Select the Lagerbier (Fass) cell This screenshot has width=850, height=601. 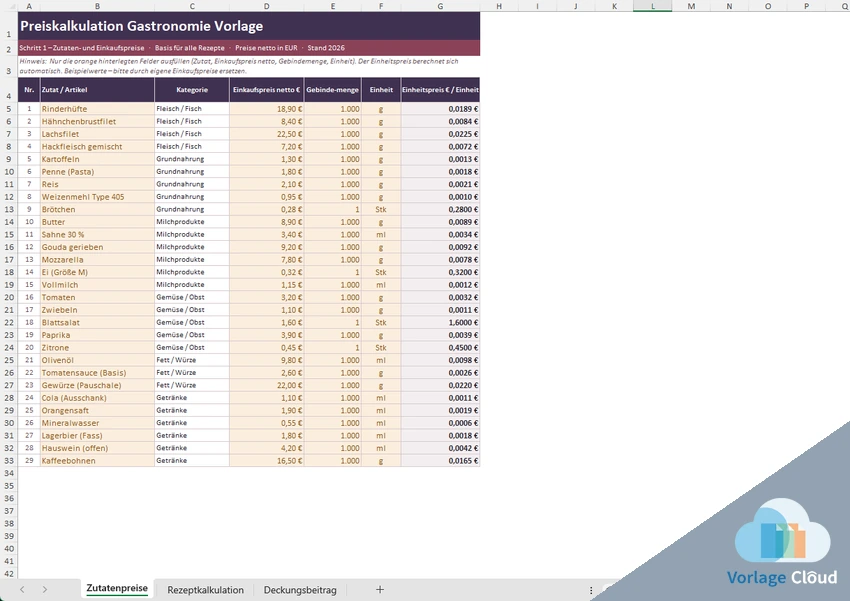(x=97, y=436)
